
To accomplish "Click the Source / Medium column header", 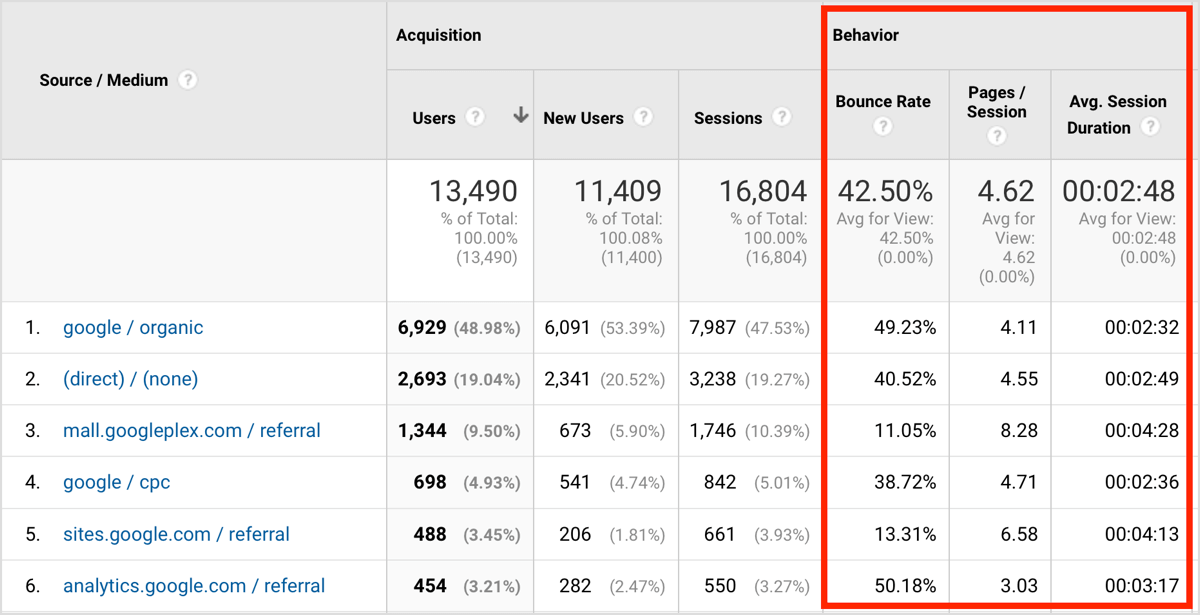I will (x=103, y=80).
